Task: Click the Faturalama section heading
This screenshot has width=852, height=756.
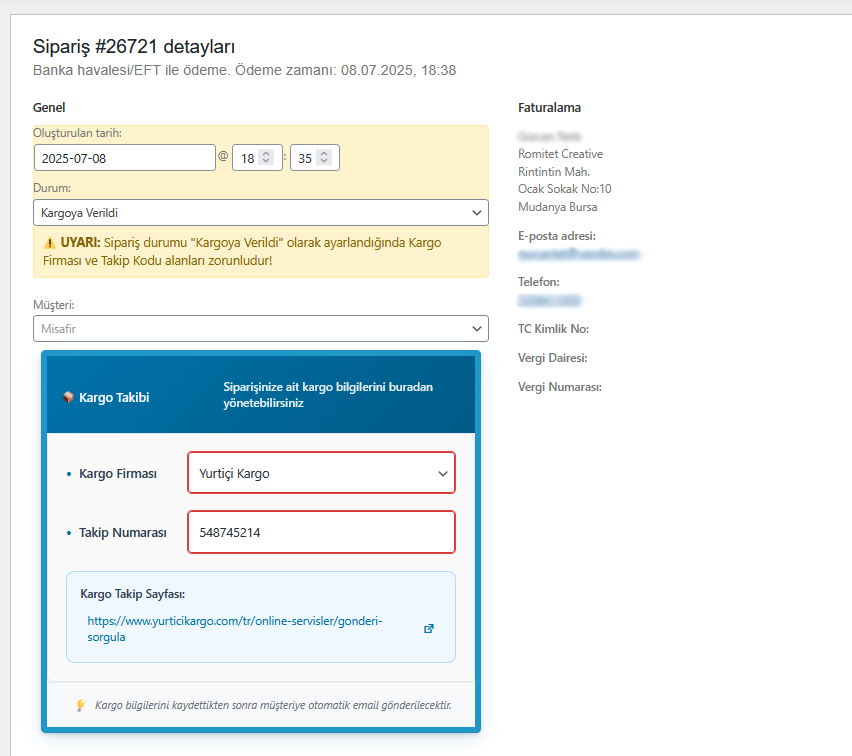Action: [549, 108]
